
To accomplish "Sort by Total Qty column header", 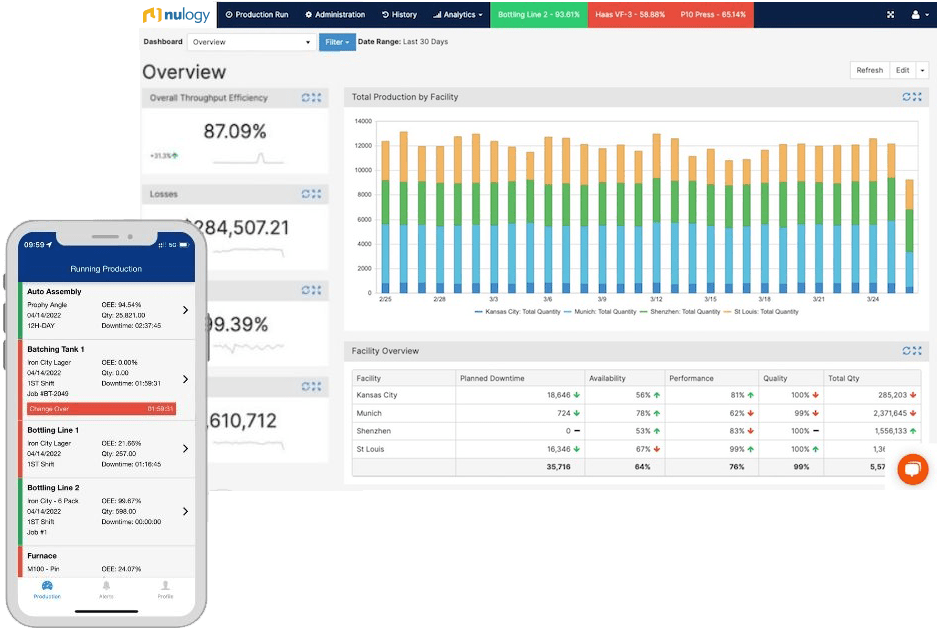I will click(871, 378).
